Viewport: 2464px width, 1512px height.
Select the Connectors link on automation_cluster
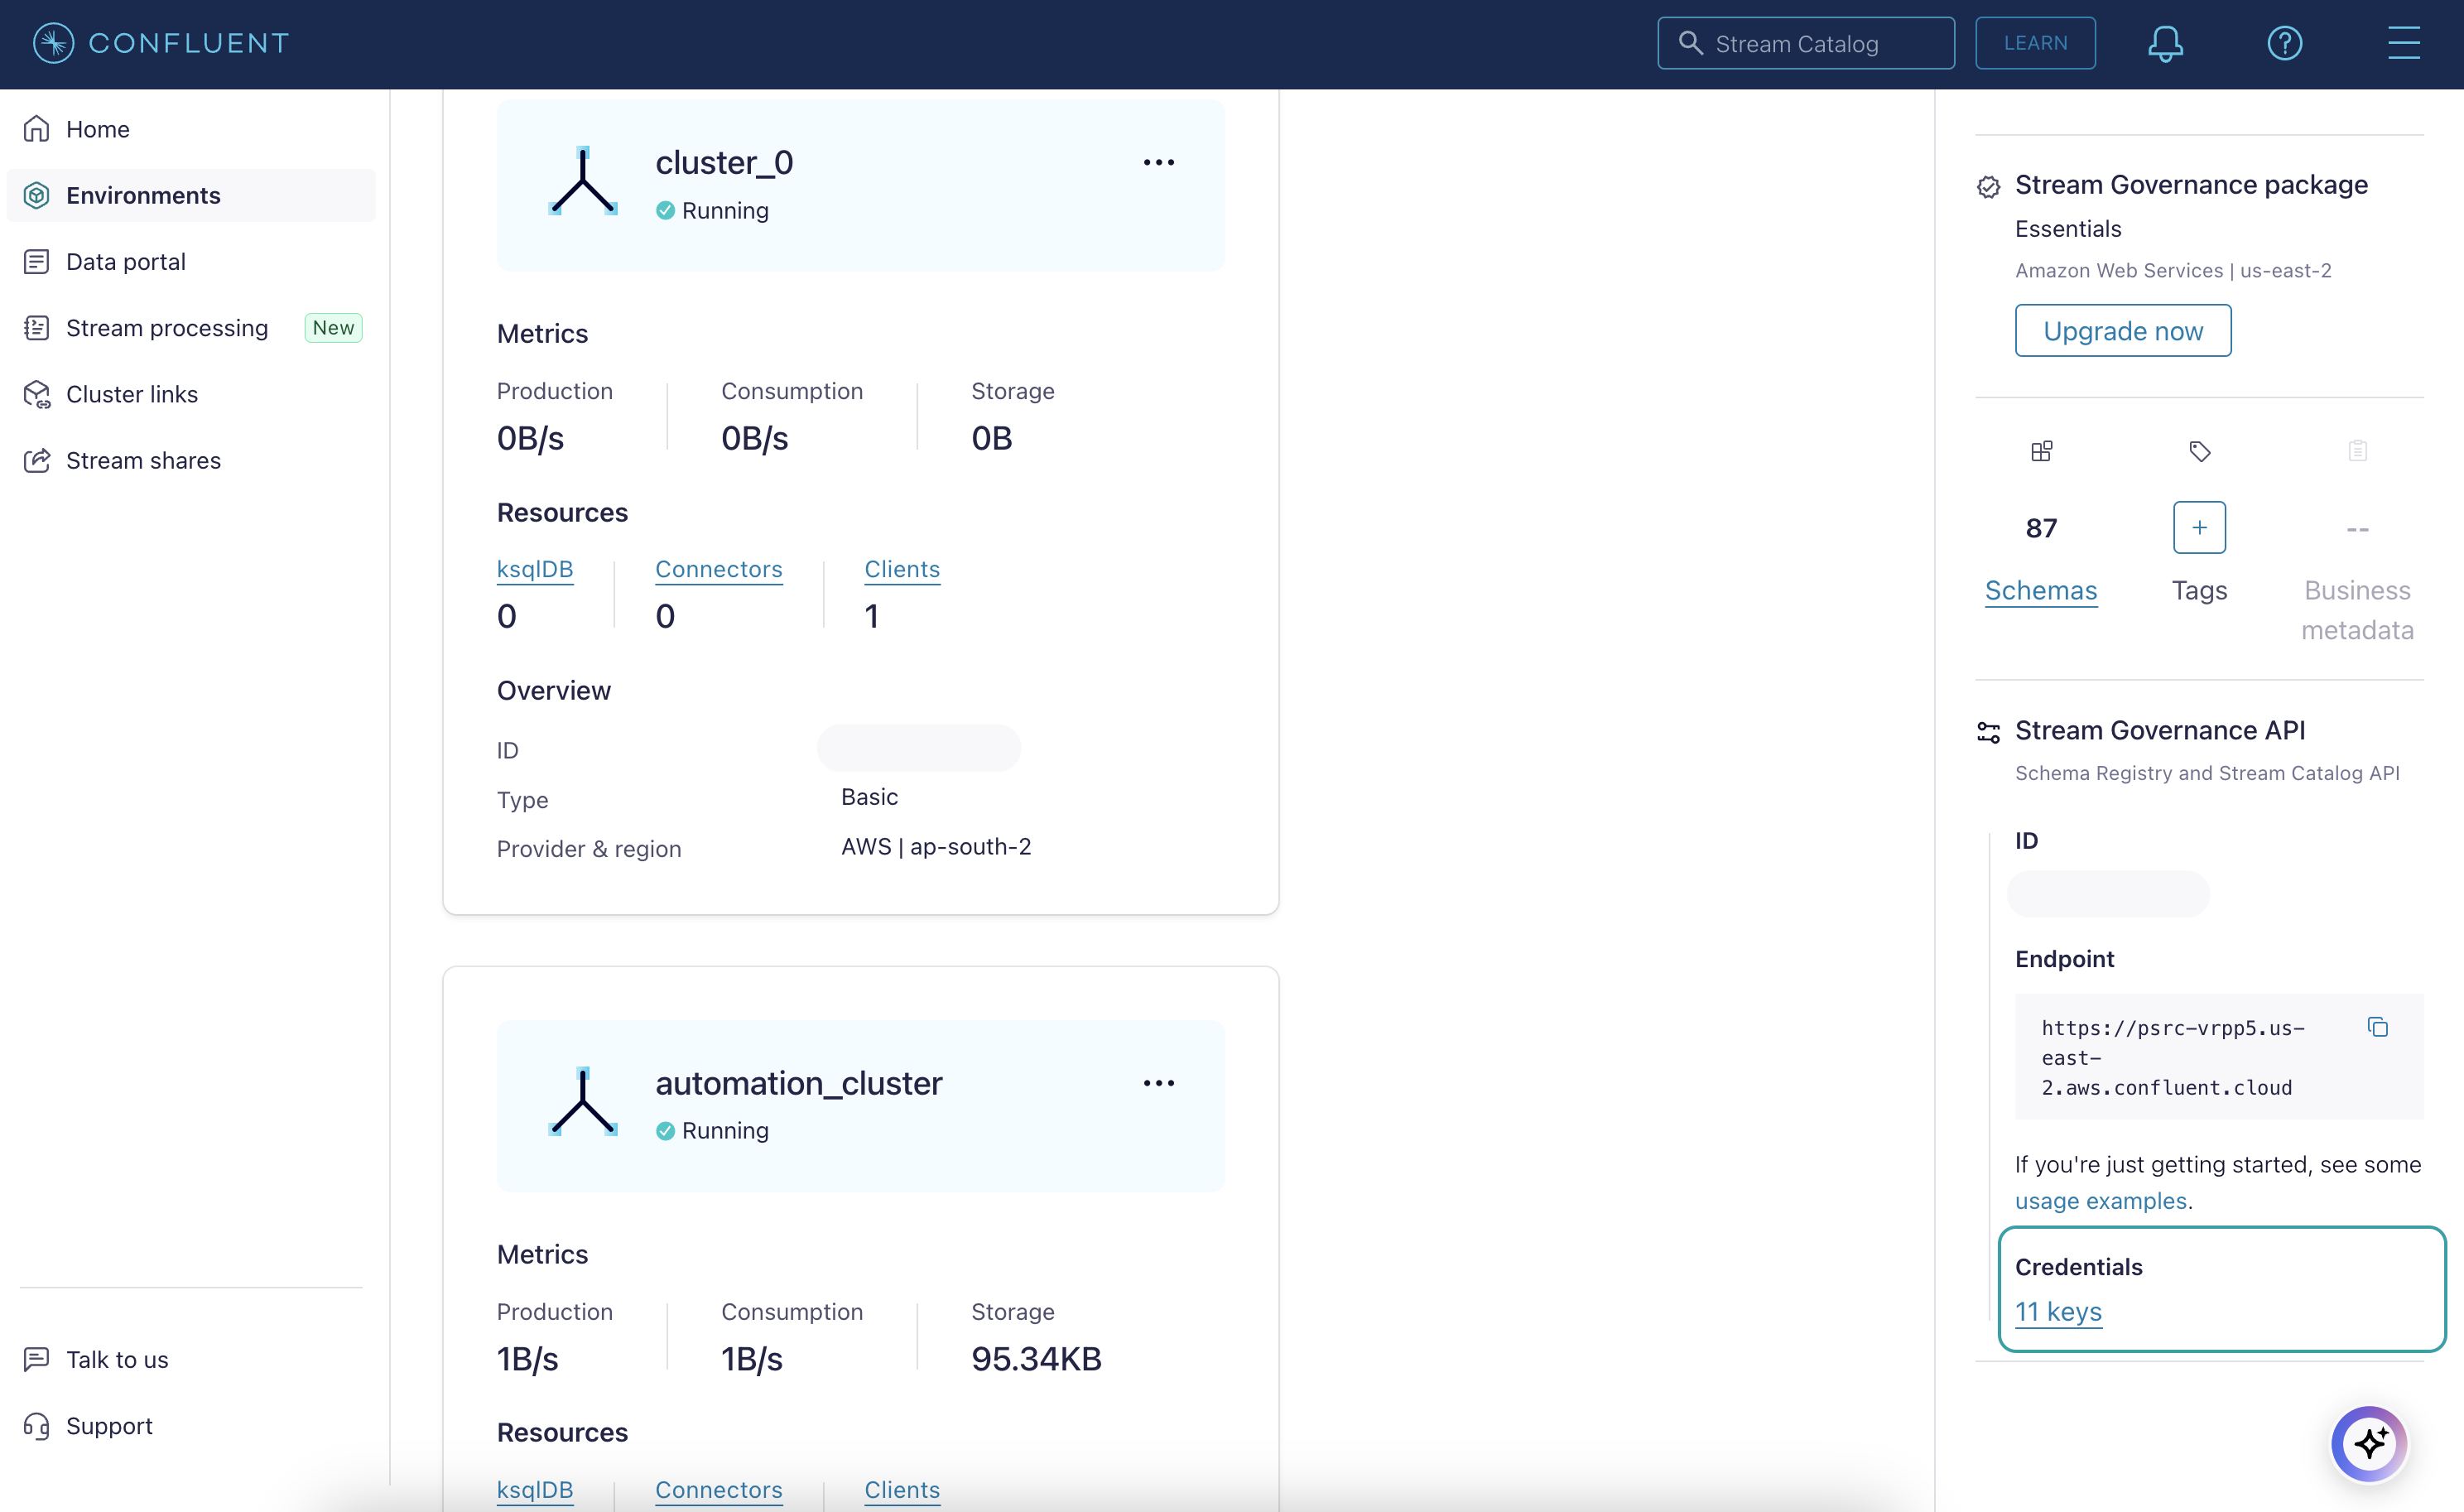tap(718, 1489)
